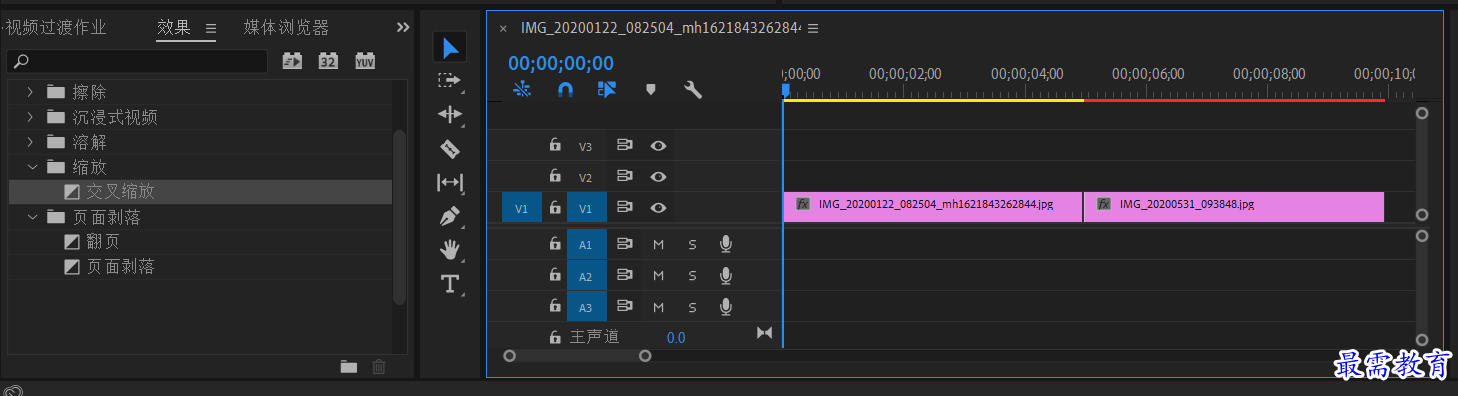Click the V1 source patching button
Image resolution: width=1458 pixels, height=396 pixels.
[x=522, y=208]
